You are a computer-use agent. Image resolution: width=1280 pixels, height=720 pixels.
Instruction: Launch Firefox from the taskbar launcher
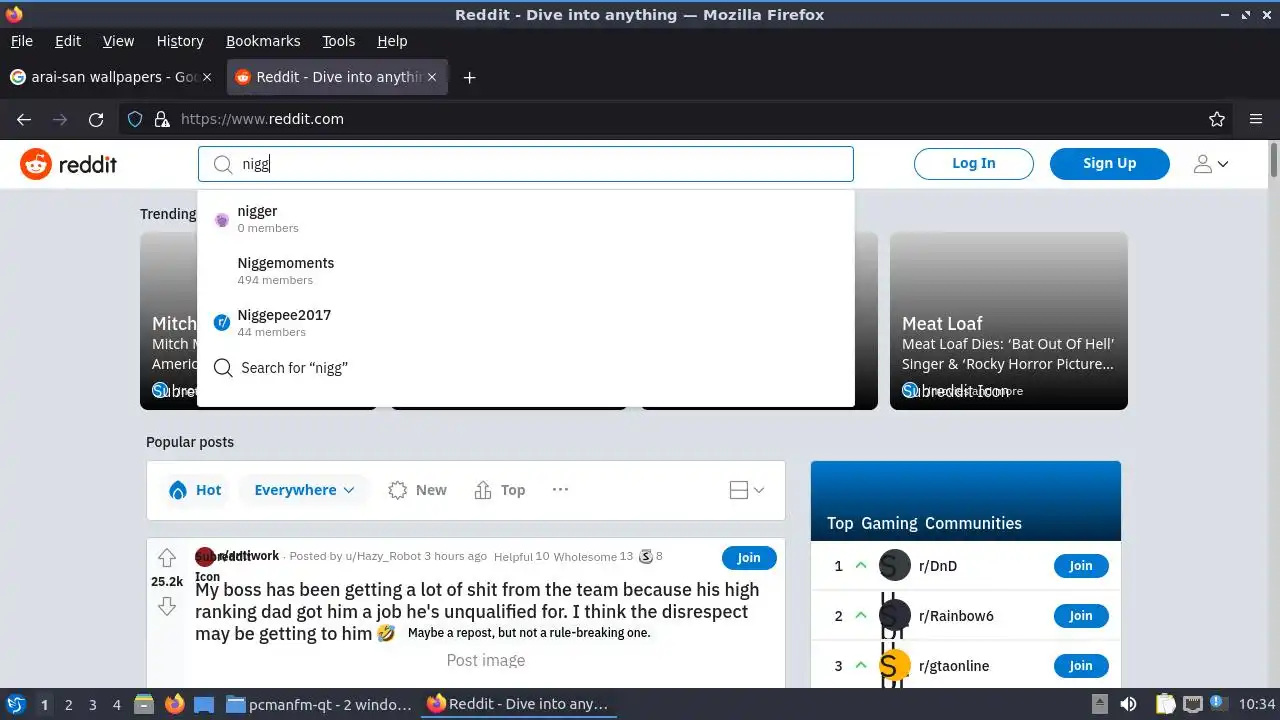coord(175,704)
